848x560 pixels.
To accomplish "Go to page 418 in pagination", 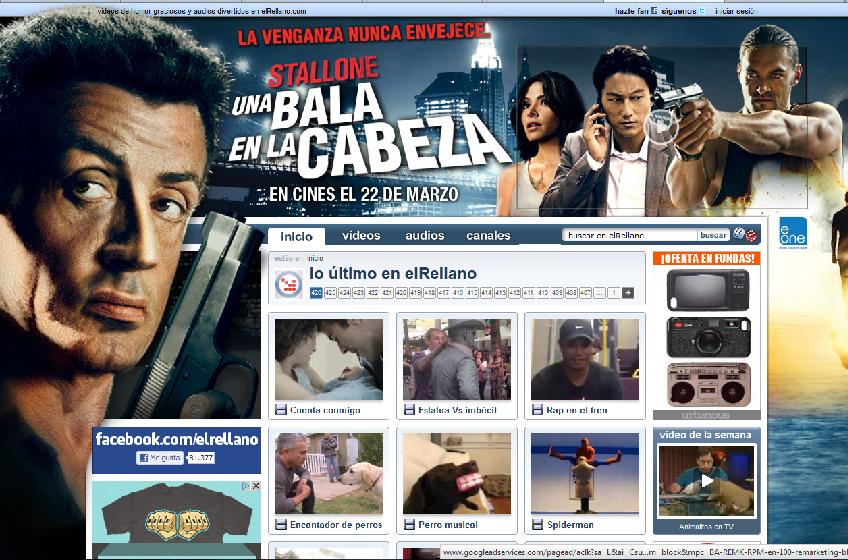I will (x=429, y=293).
